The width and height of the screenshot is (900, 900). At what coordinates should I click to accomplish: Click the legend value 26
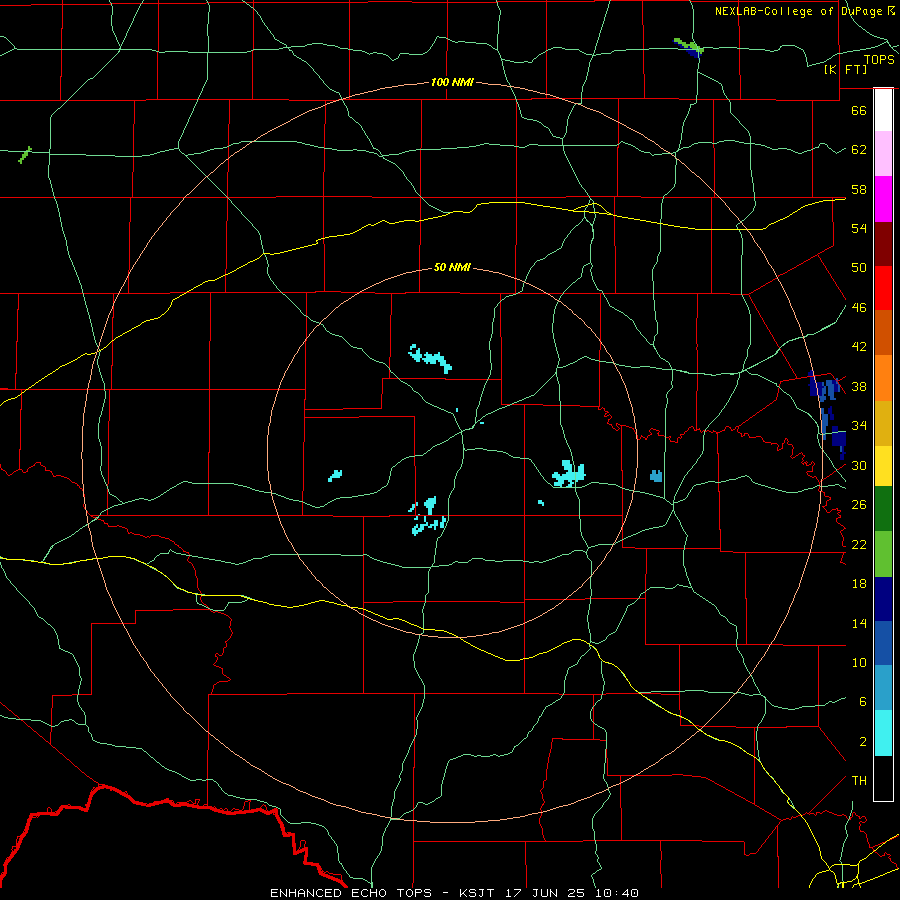[x=859, y=505]
